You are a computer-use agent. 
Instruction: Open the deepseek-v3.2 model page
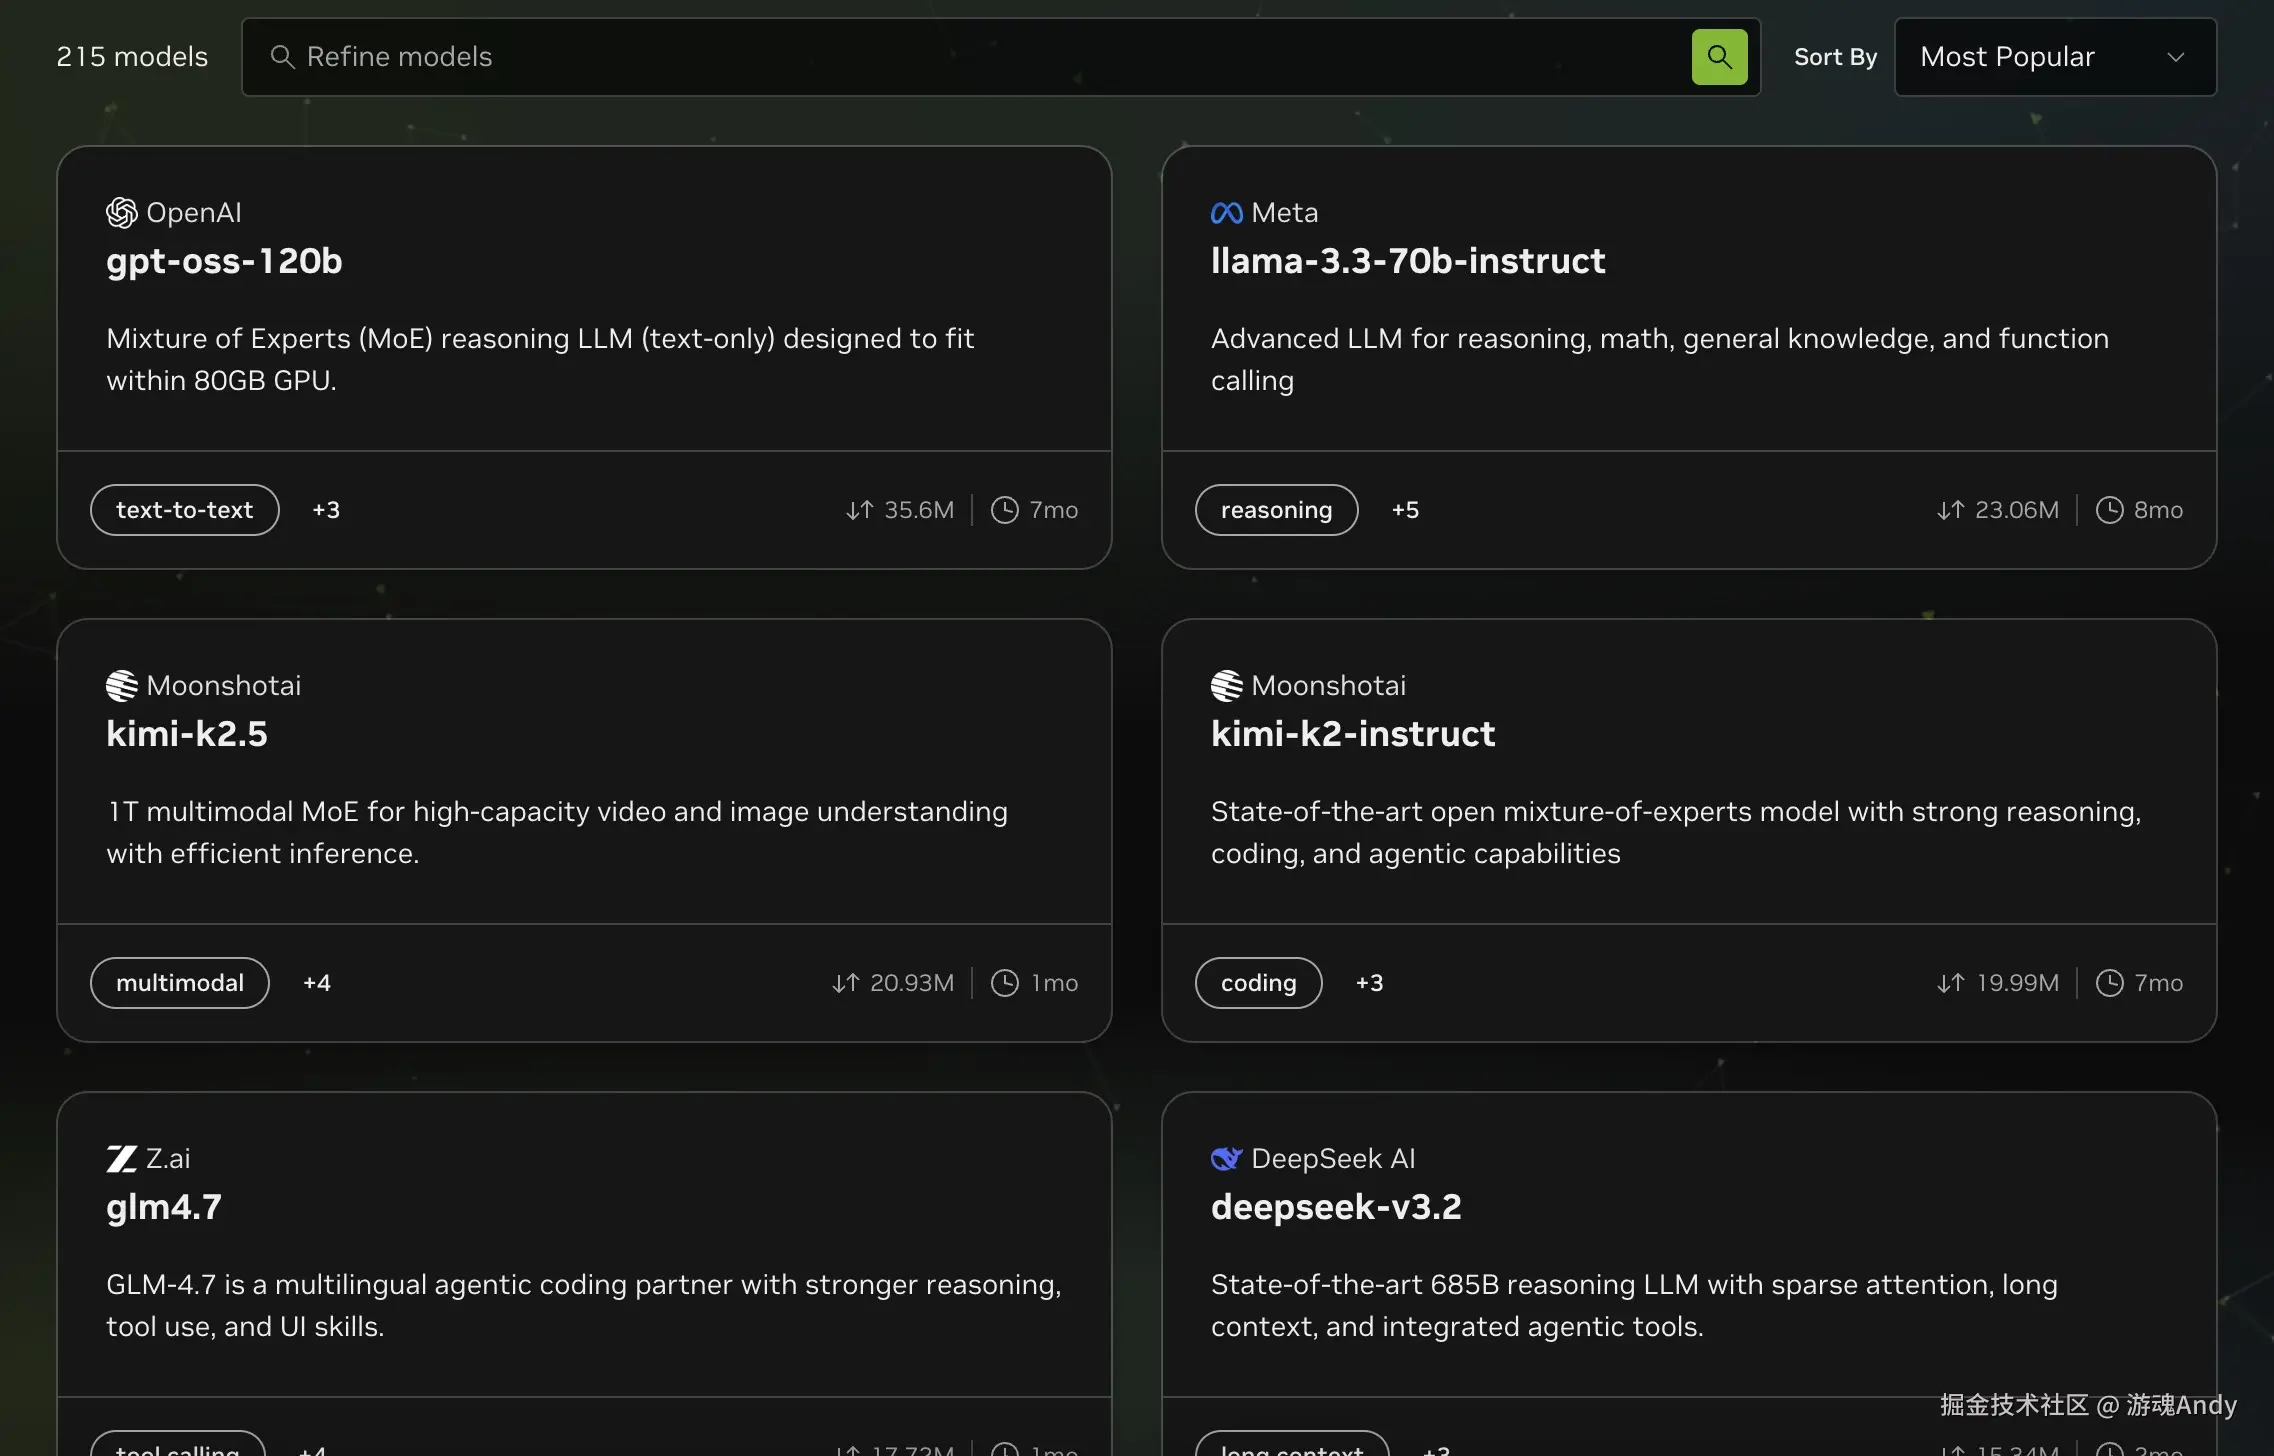[1336, 1206]
